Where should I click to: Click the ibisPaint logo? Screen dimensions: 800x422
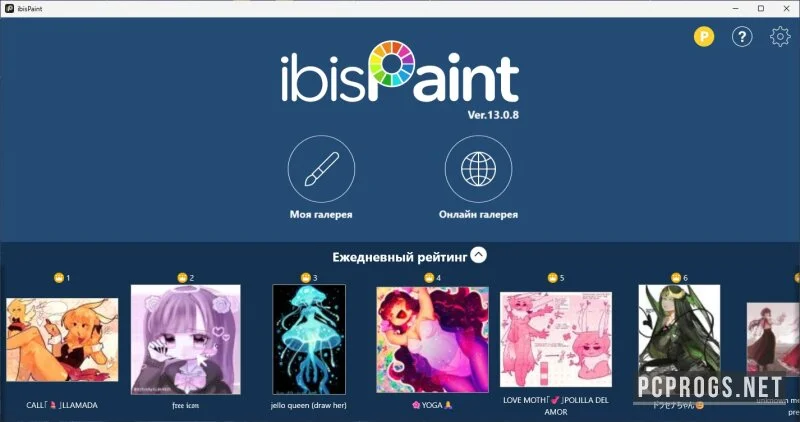pyautogui.click(x=399, y=71)
